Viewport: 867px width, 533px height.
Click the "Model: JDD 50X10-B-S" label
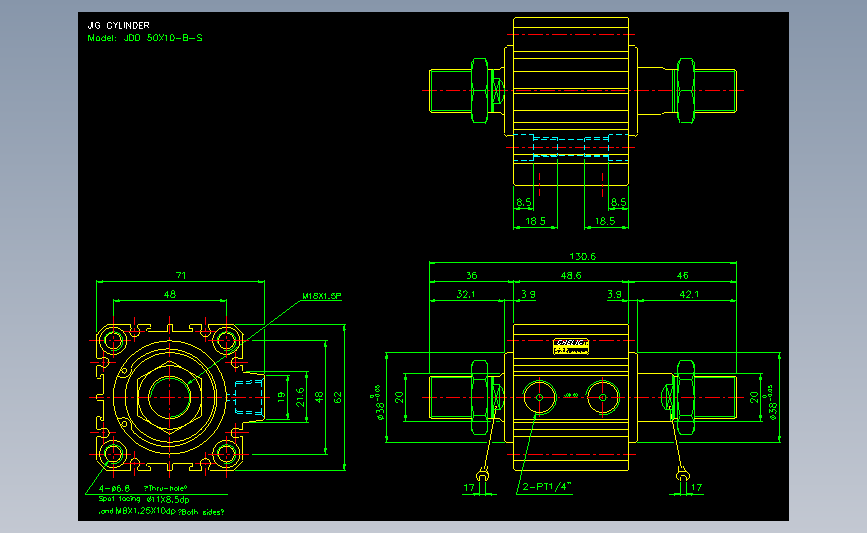(145, 38)
